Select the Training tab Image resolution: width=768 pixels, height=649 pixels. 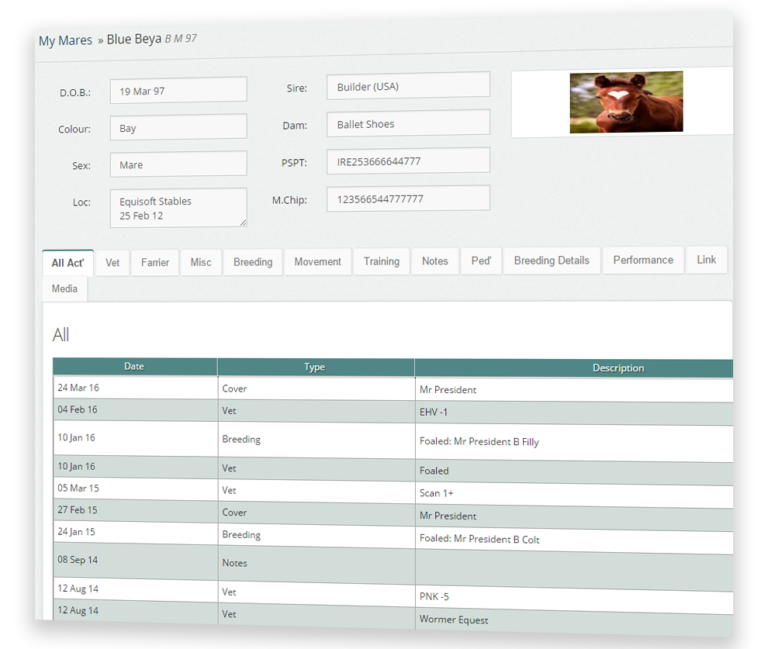382,261
